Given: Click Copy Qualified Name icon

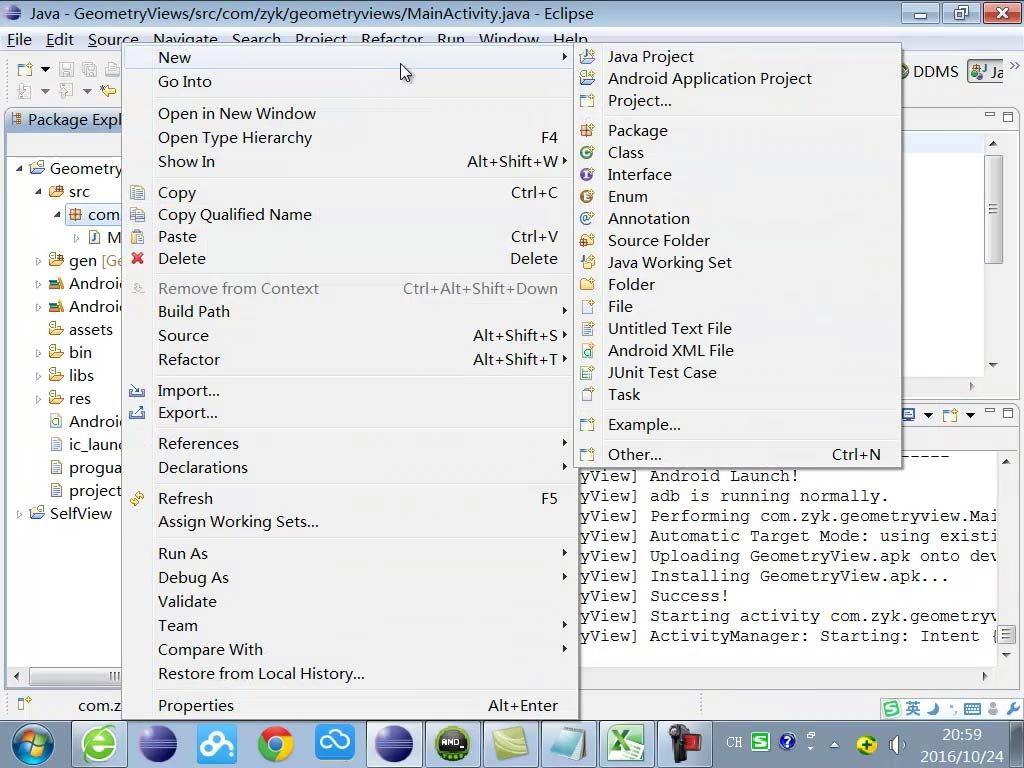Looking at the screenshot, I should (137, 214).
